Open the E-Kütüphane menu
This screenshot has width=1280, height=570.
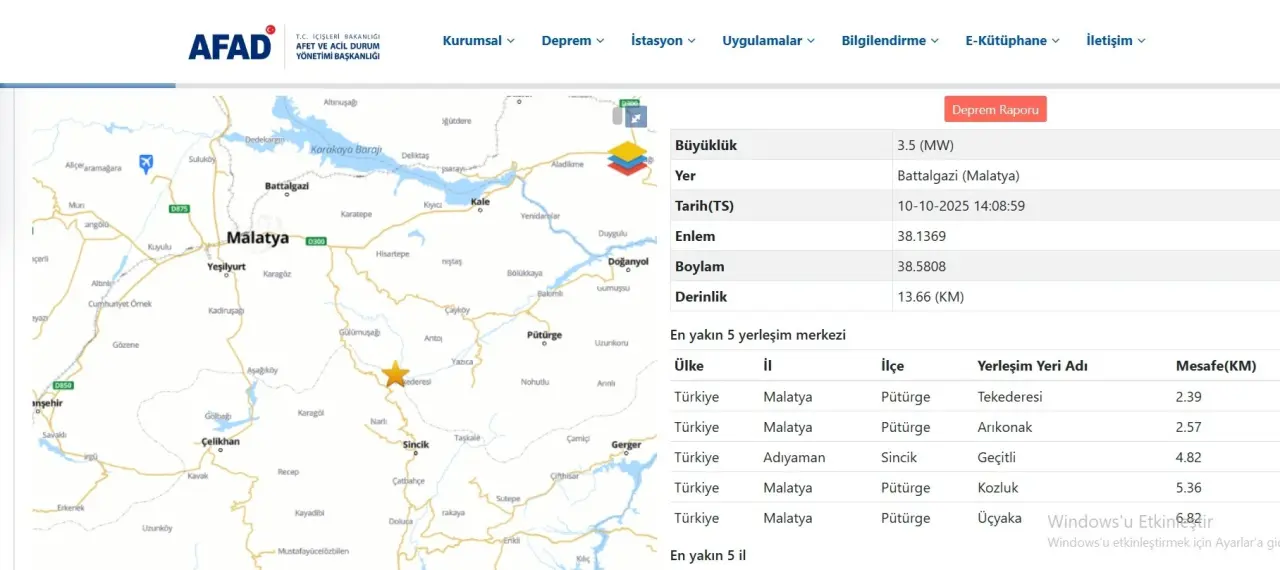pos(1012,41)
